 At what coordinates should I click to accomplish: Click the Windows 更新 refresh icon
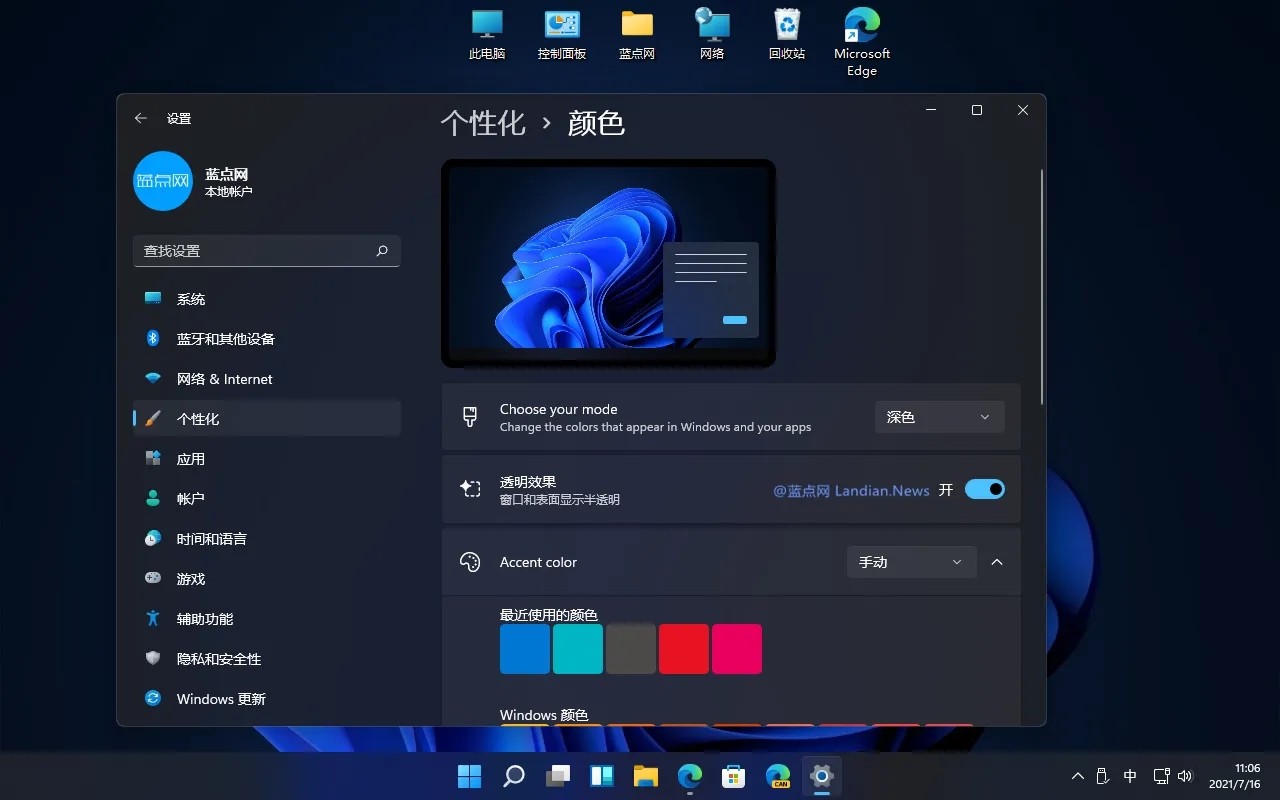[x=153, y=699]
